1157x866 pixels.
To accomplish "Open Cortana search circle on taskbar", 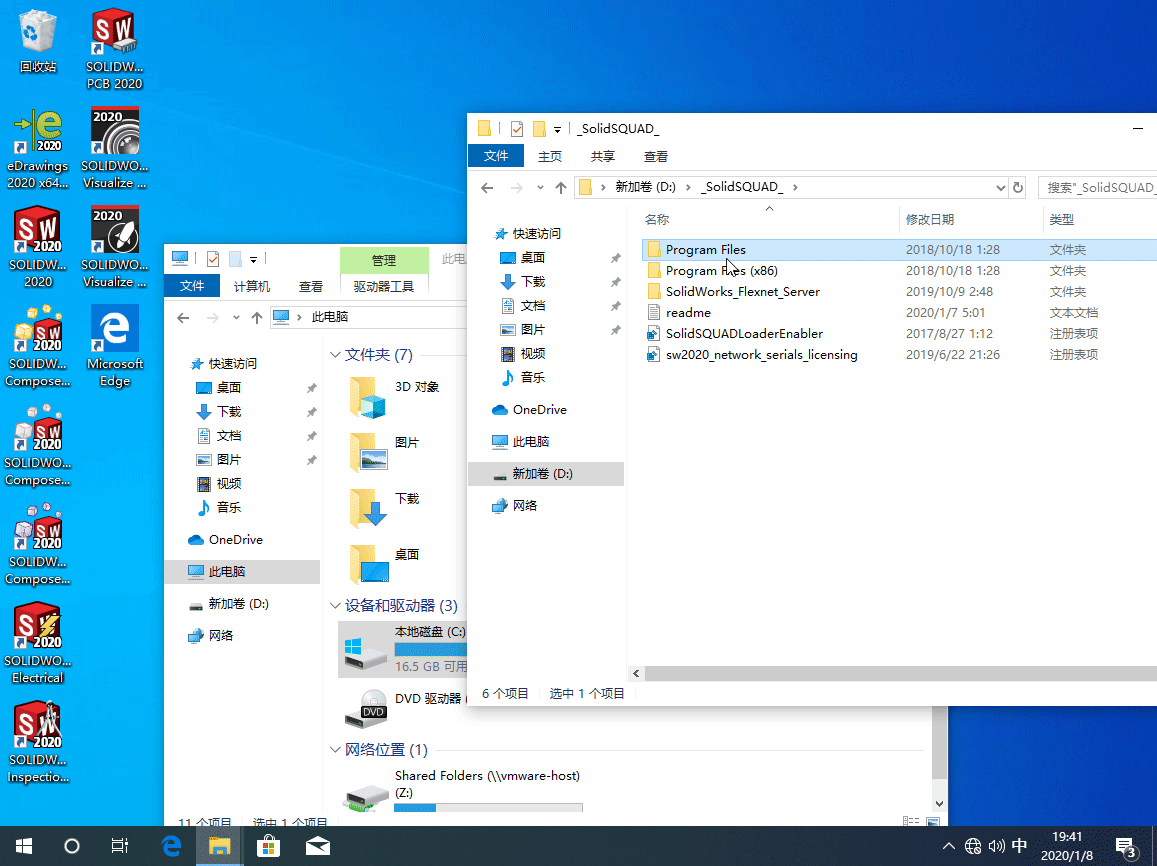I will tap(72, 846).
